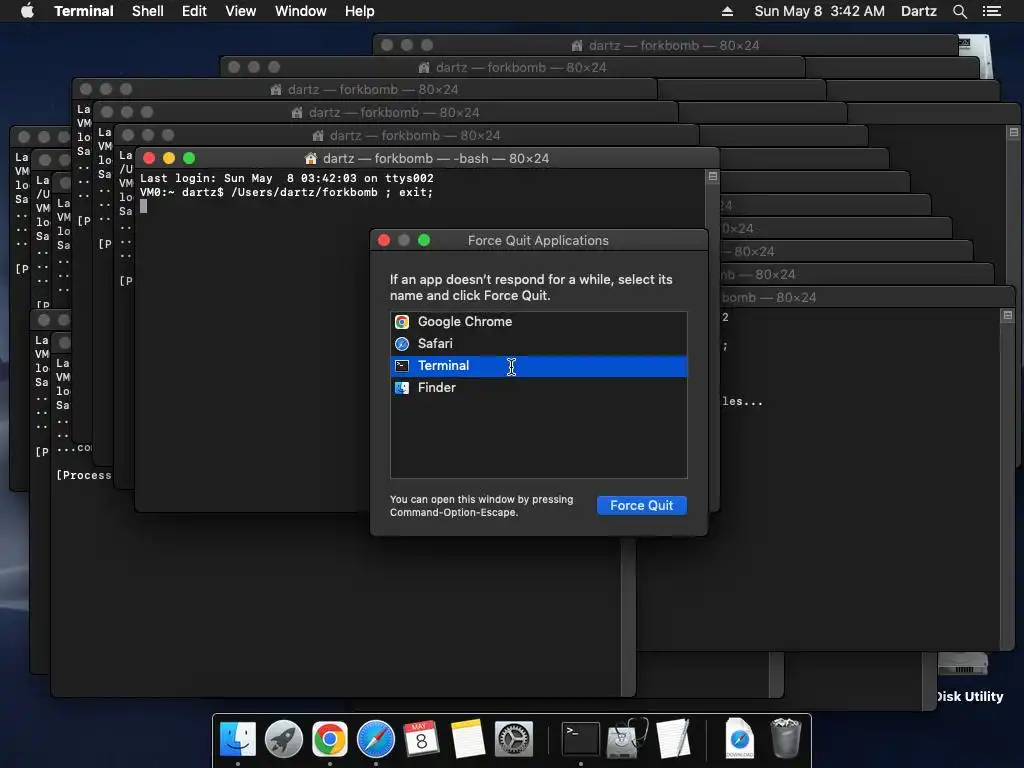The image size is (1024, 768).
Task: Open Spotlight search magnifier icon
Action: (959, 11)
